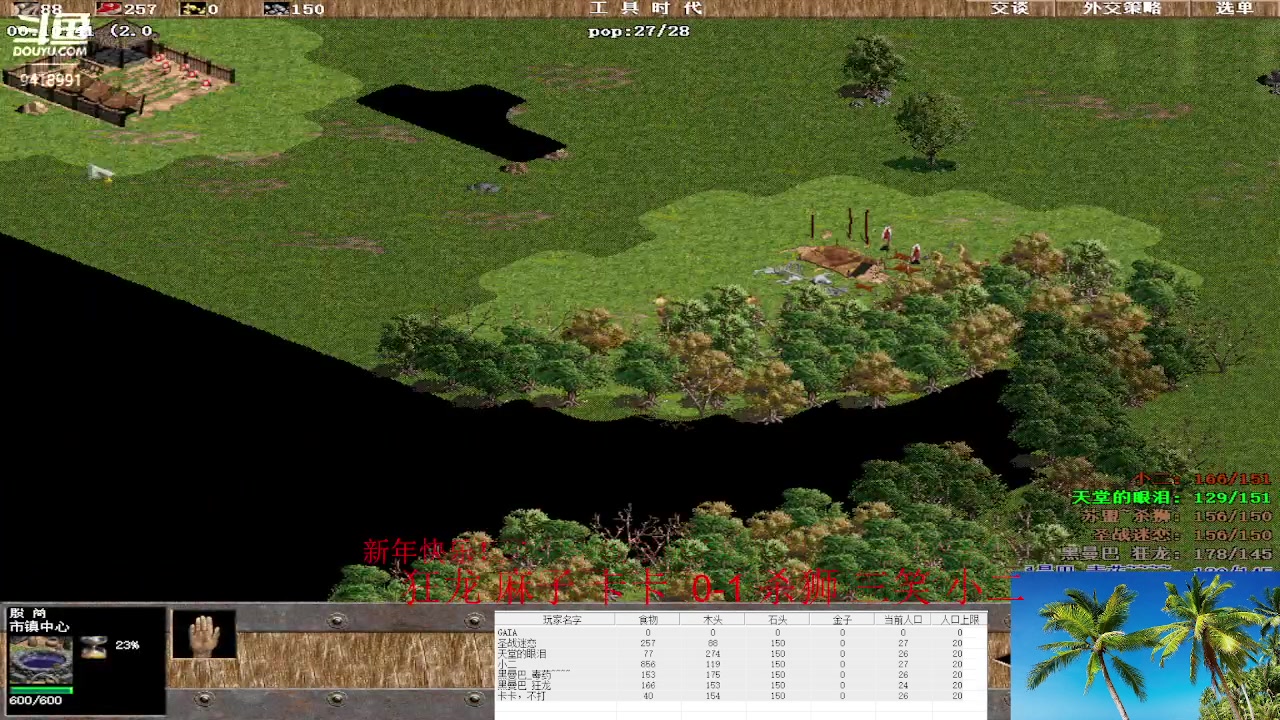Open the 交谈 chat menu
This screenshot has height=720, width=1280.
[x=1010, y=8]
